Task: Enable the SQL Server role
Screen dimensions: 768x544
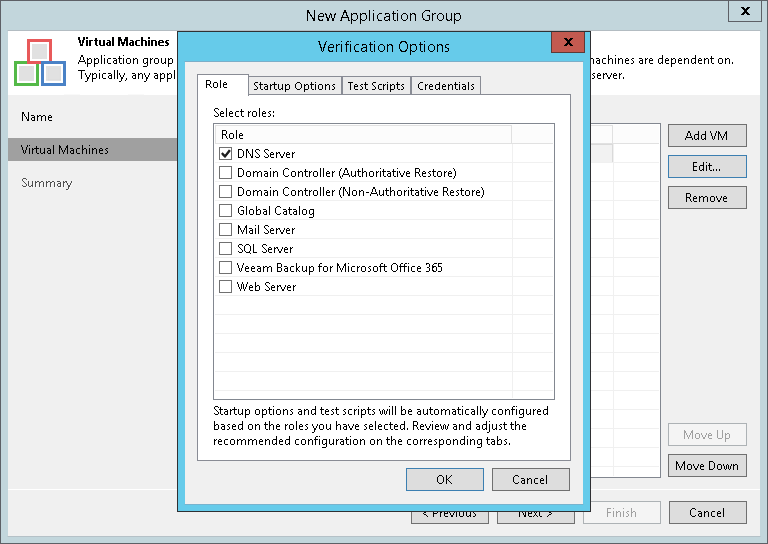Action: [x=225, y=249]
